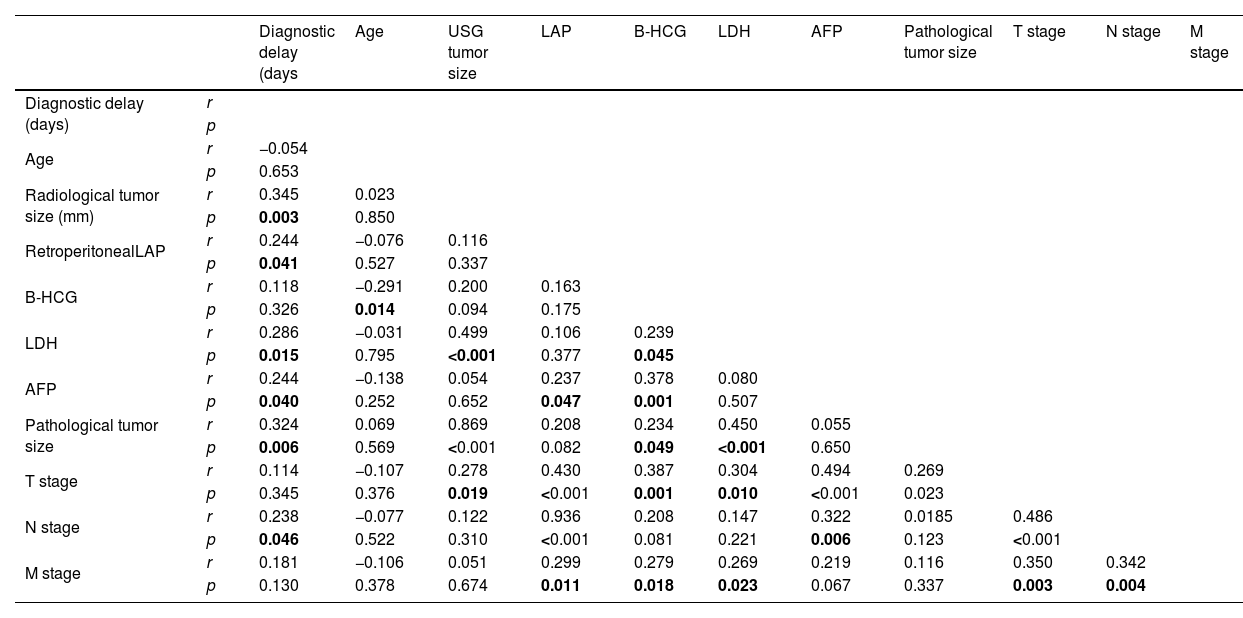Click the LDH row label
The image size is (1243, 618).
tap(41, 344)
